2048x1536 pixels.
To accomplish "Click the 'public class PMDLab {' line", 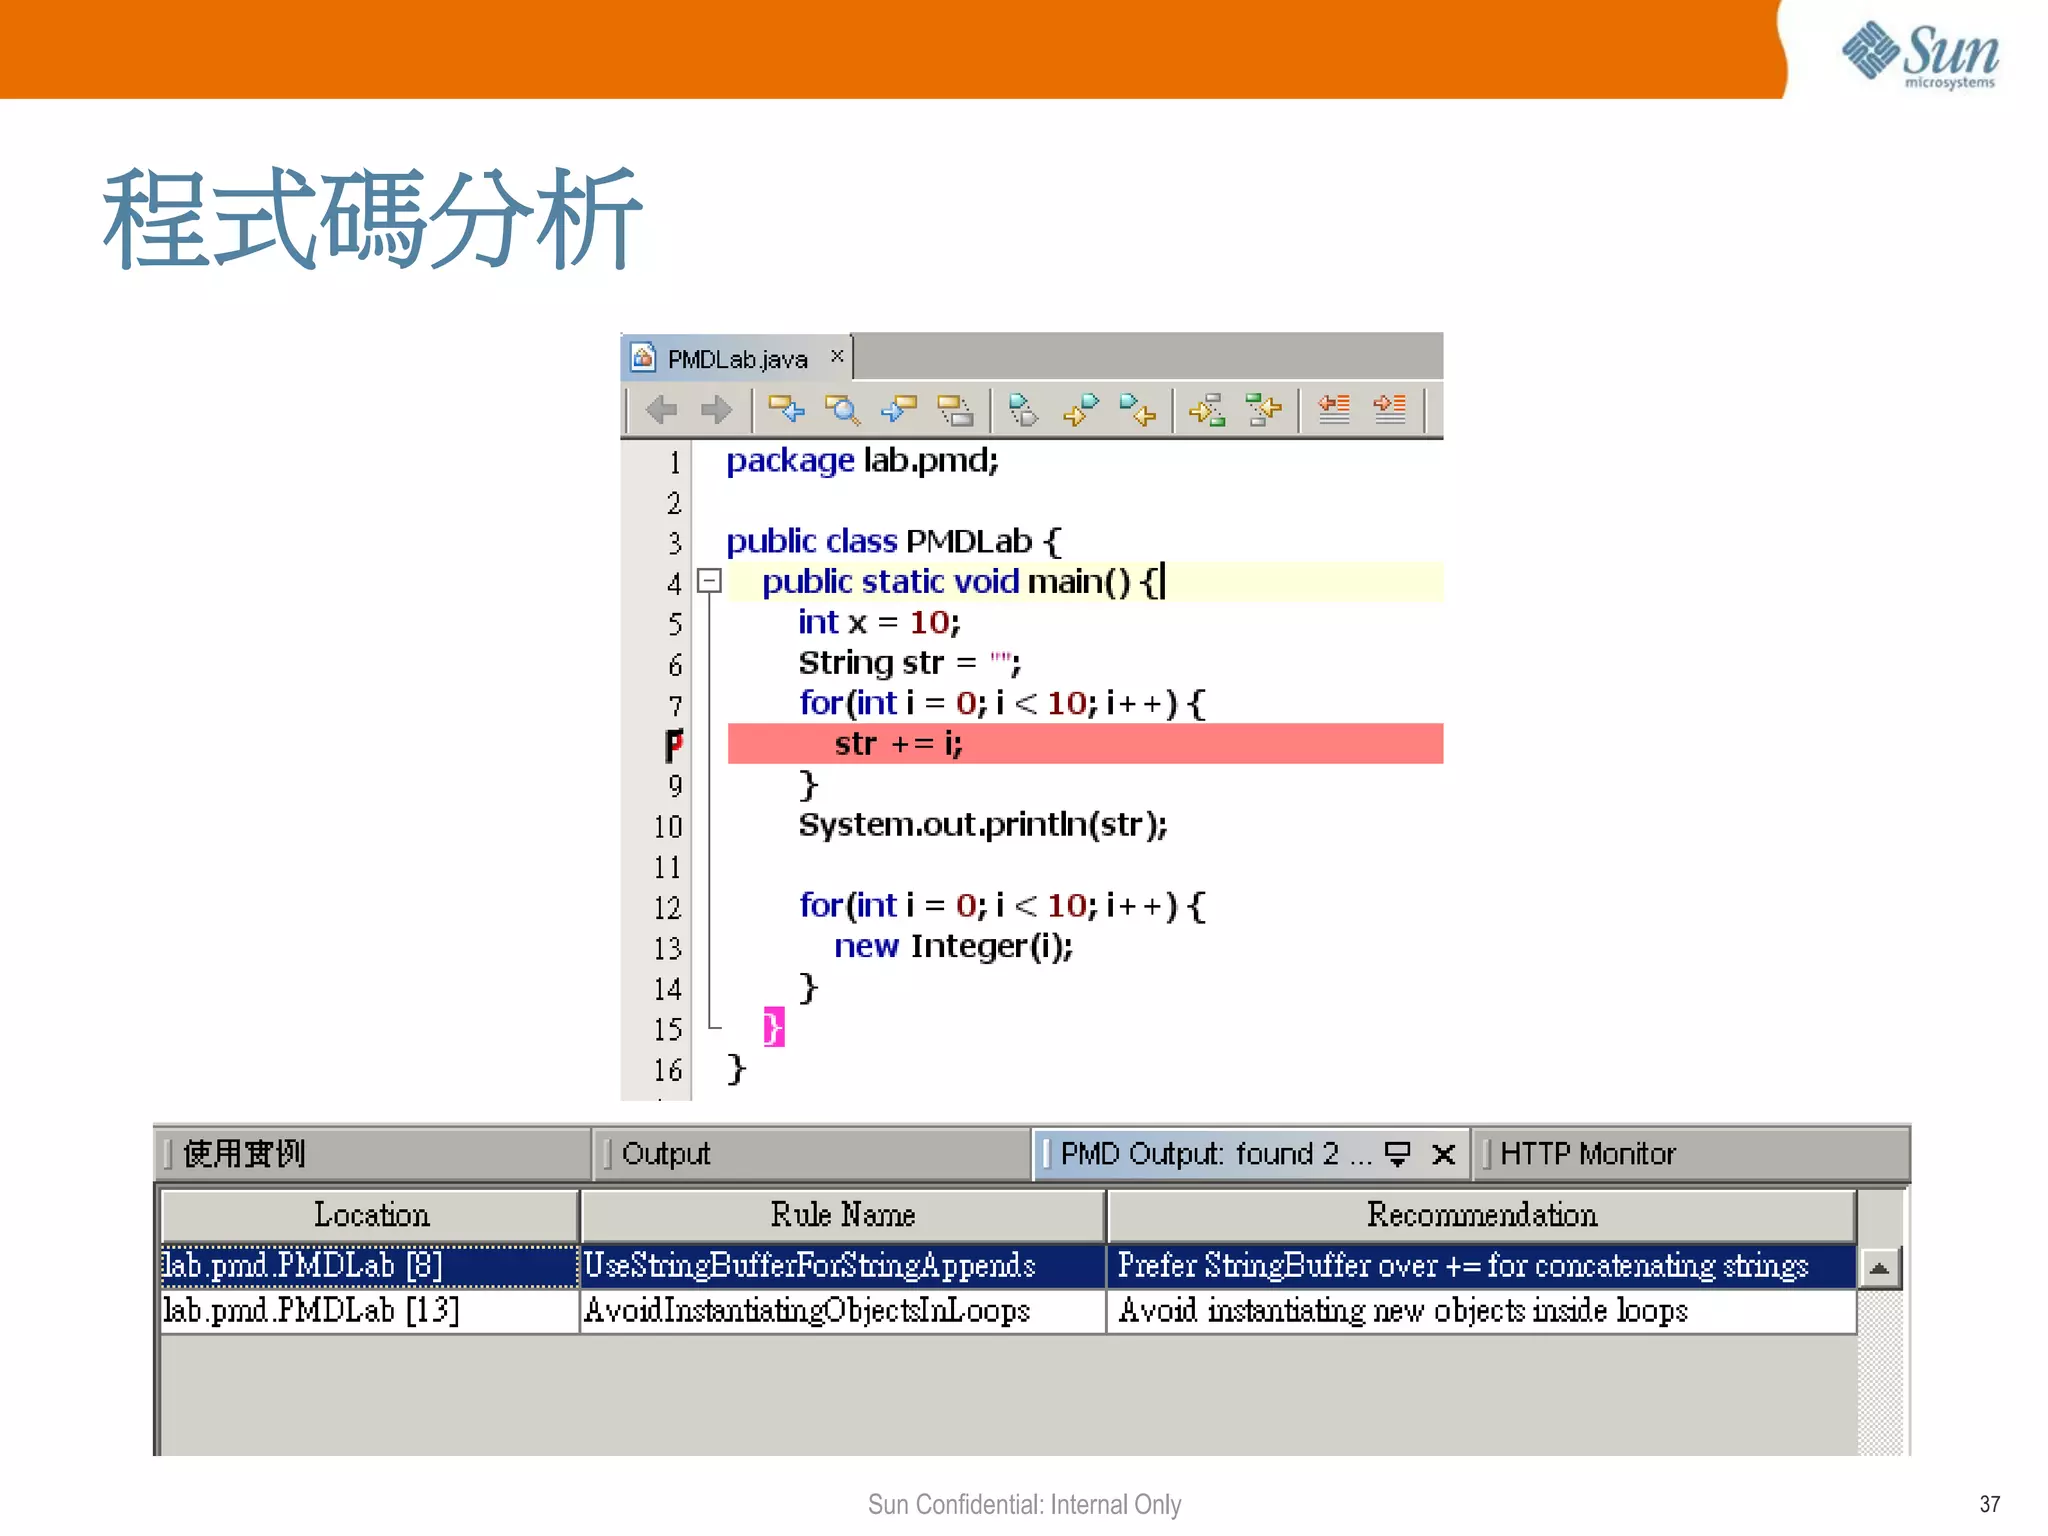I will [894, 542].
